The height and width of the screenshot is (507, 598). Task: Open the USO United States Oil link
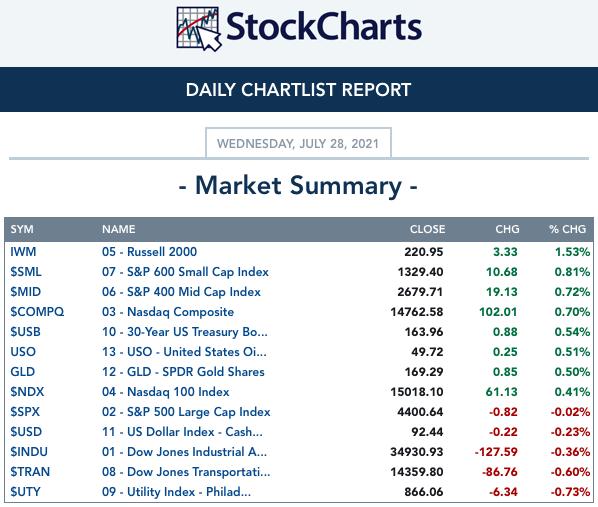click(x=184, y=352)
